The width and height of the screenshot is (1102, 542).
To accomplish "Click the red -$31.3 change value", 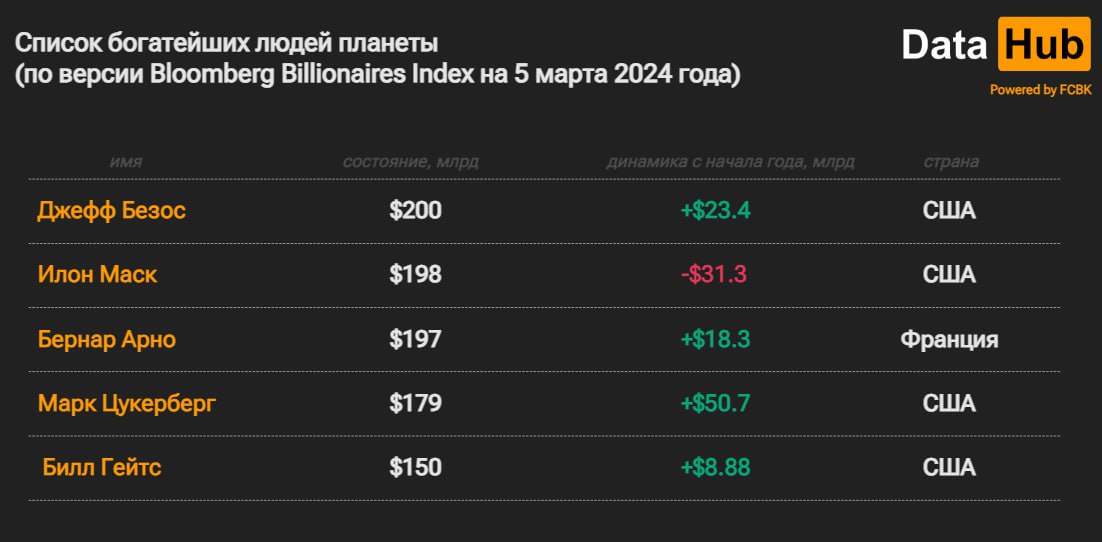I will pyautogui.click(x=713, y=275).
